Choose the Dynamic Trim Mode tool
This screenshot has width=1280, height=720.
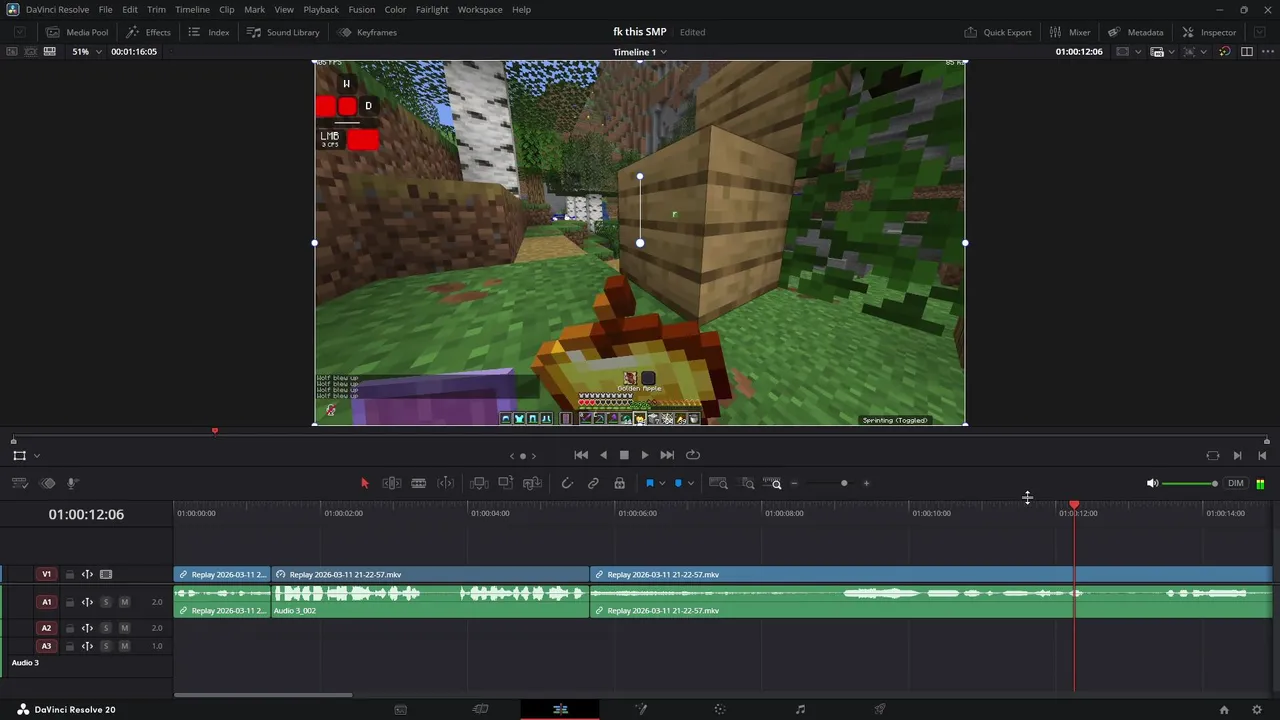pyautogui.click(x=446, y=483)
